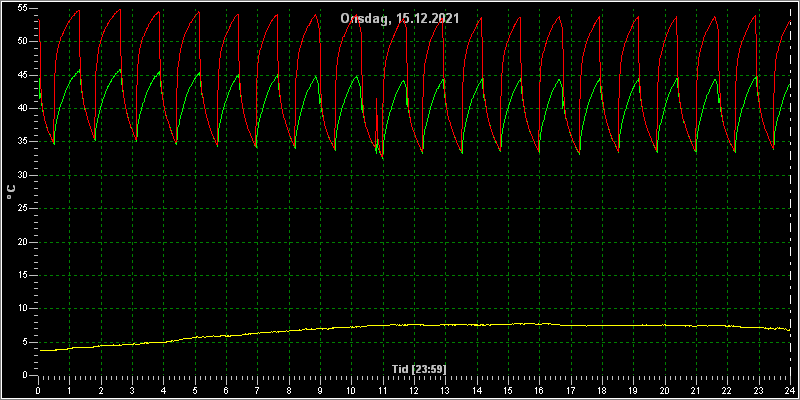Select hour 18 on the time axis
800x400 pixels.
click(602, 390)
